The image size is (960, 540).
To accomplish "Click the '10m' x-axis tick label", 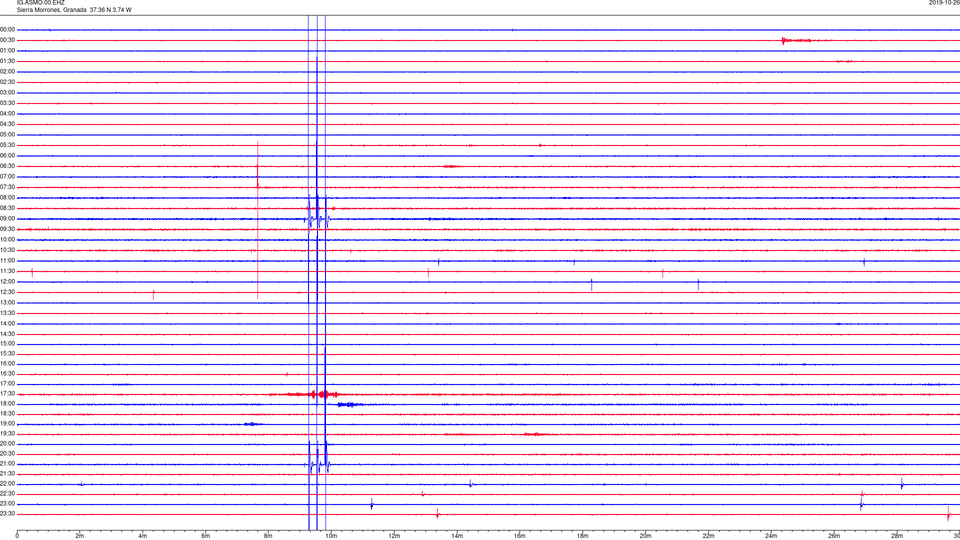I will [x=331, y=536].
